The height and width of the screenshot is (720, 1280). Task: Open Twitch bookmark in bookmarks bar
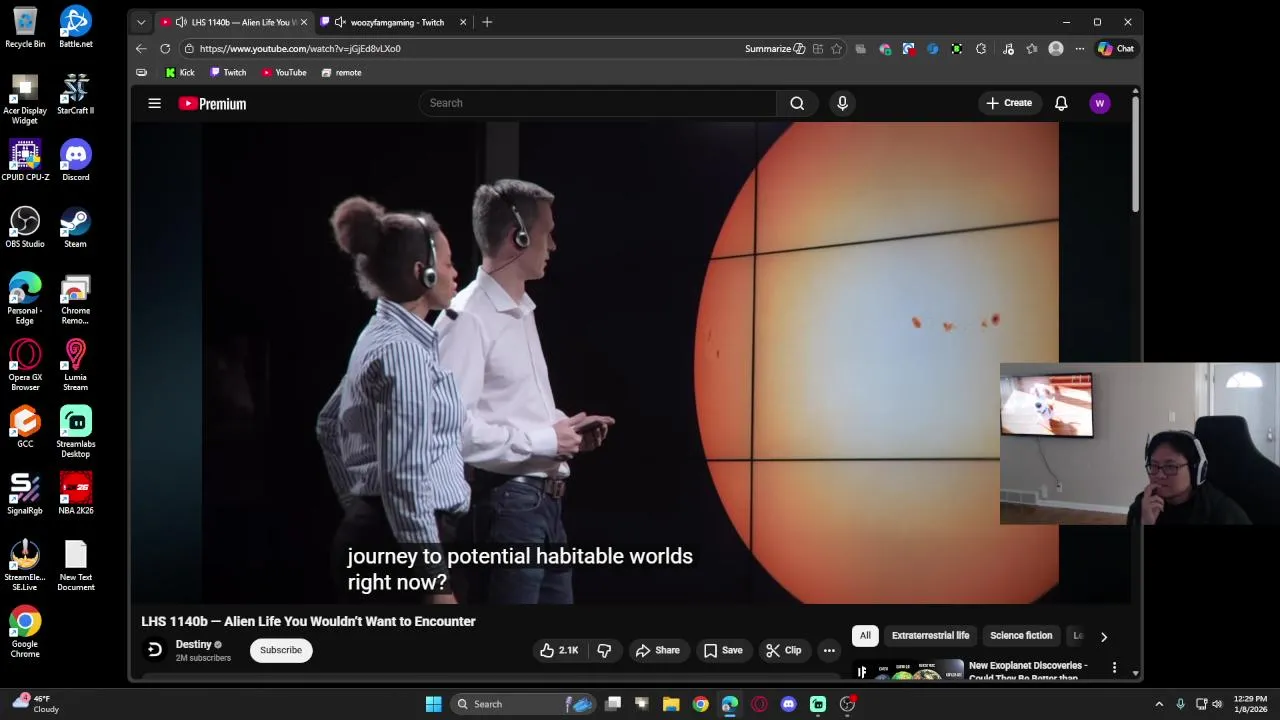[228, 72]
